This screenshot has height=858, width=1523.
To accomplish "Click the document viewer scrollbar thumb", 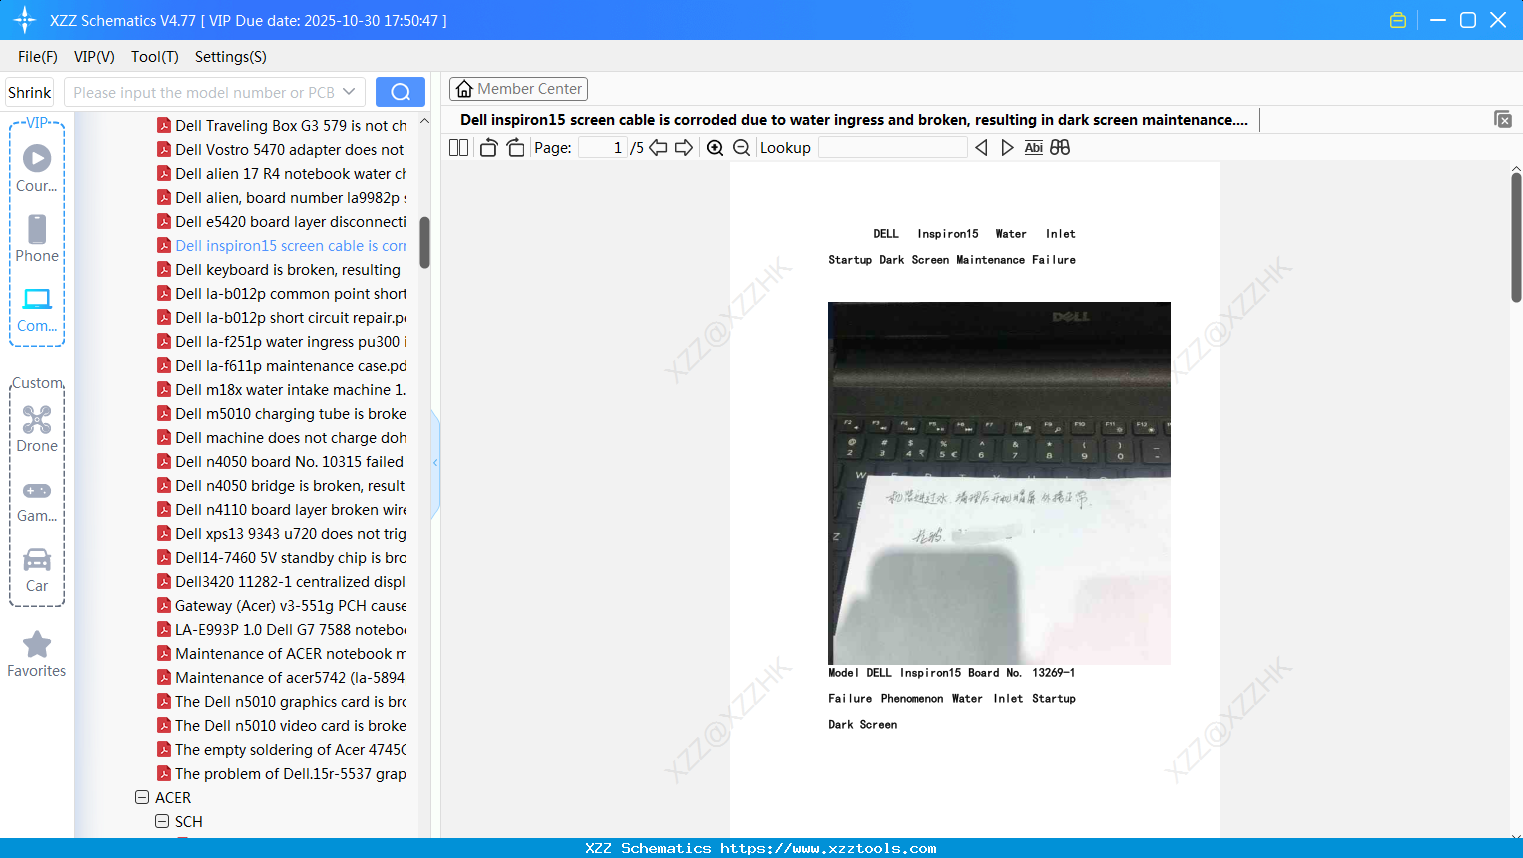I will (x=1516, y=237).
